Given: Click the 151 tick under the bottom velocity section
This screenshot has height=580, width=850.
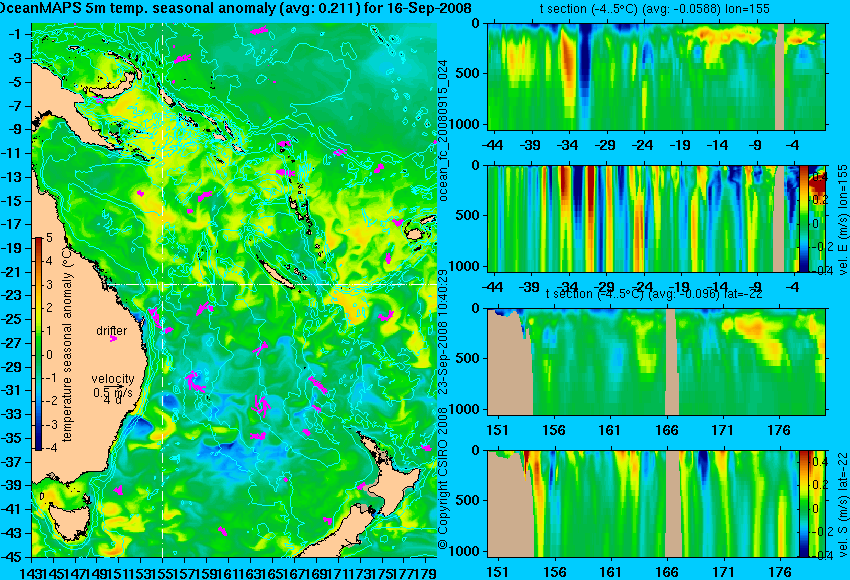Looking at the screenshot, I should tap(498, 572).
